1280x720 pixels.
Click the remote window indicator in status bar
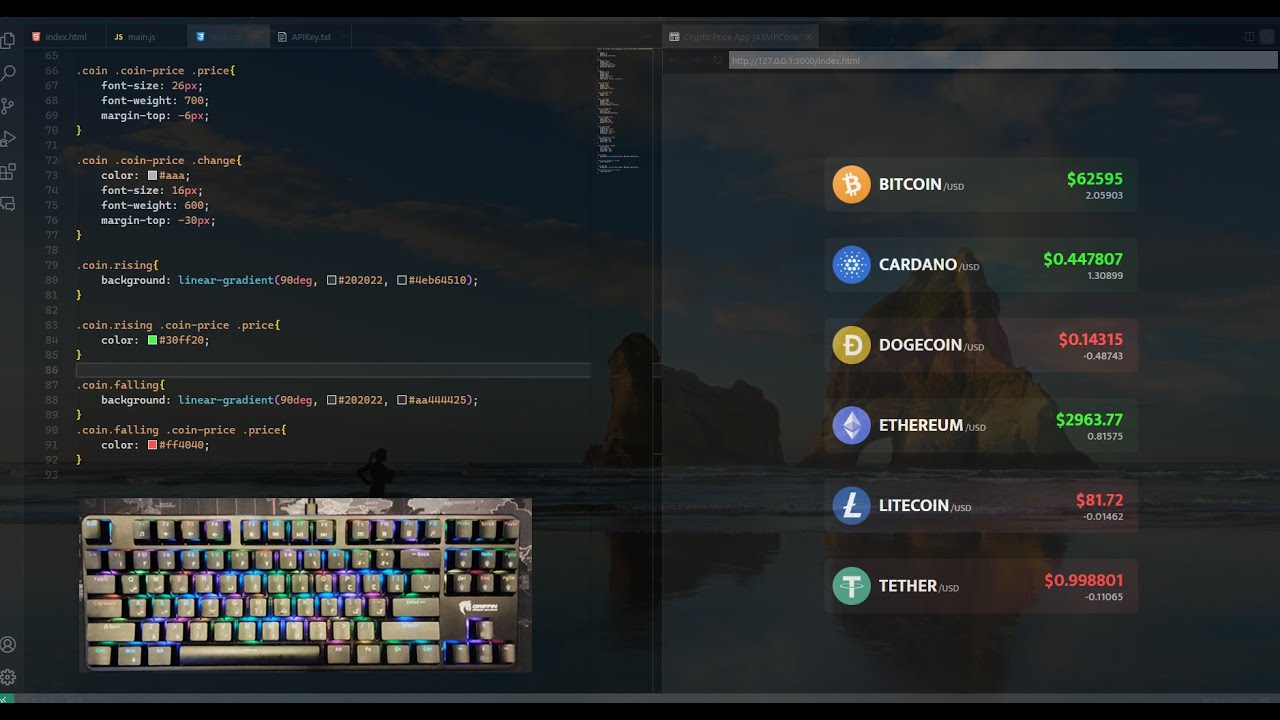pyautogui.click(x=6, y=698)
